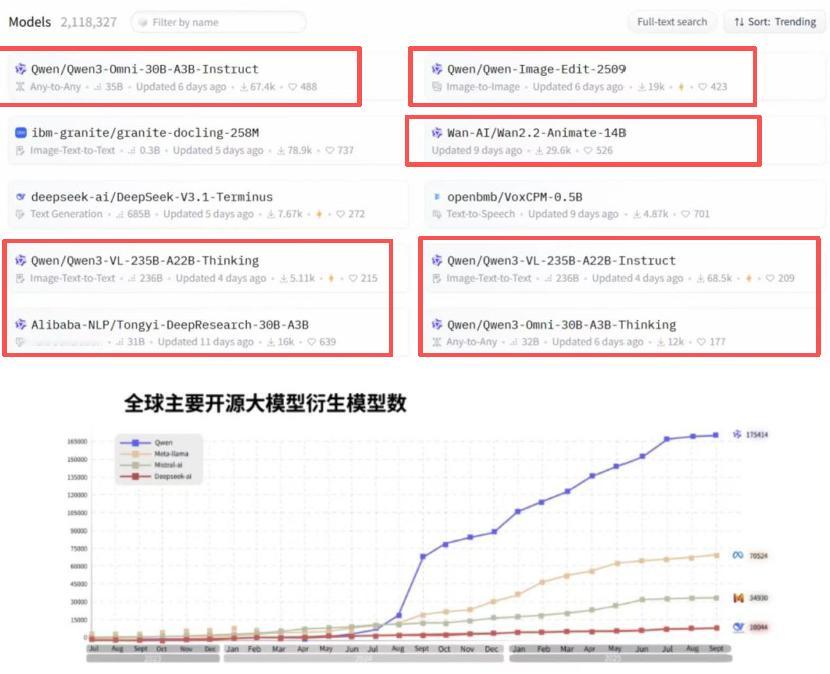Click the Any-to-Any icon on Qwen3-Omni-30B-A3B-Instruct
This screenshot has width=830, height=674.
[x=20, y=87]
